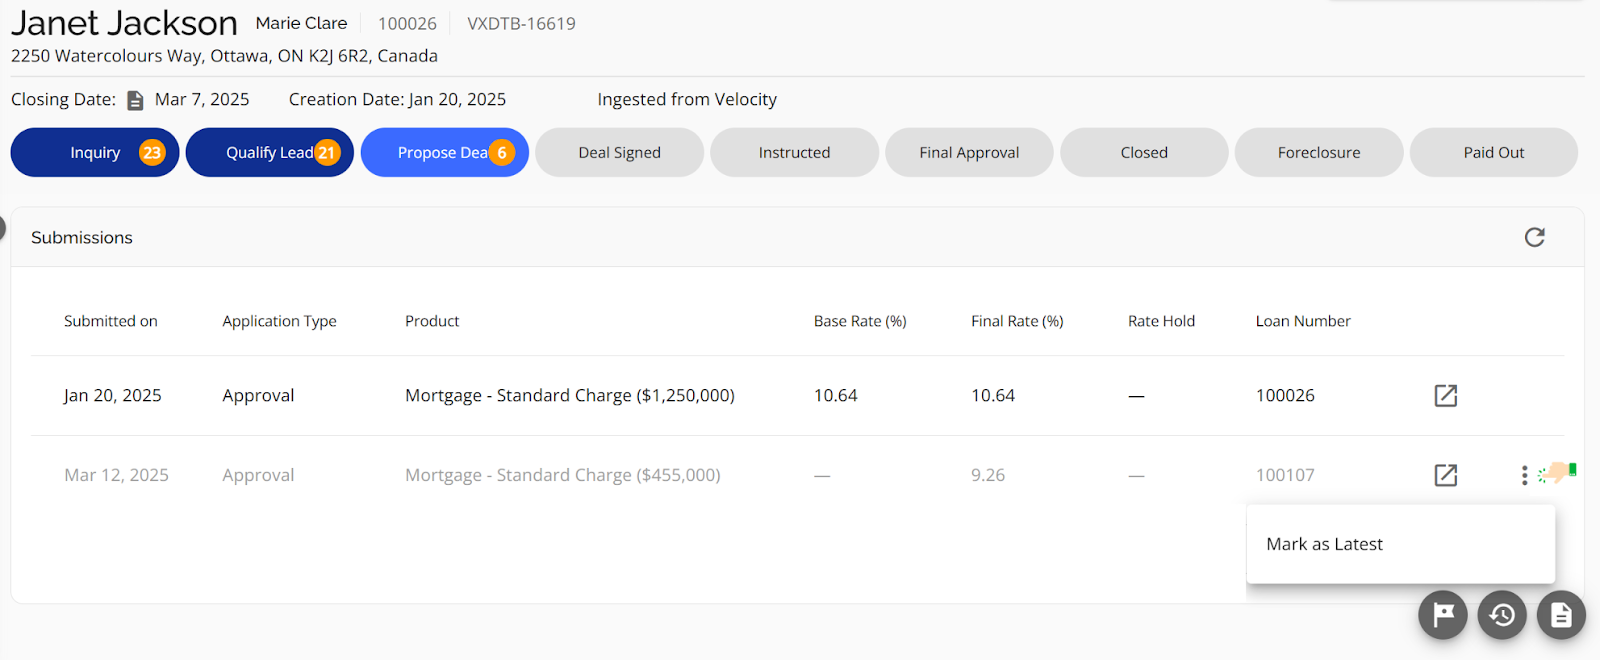The image size is (1600, 660).
Task: Click the document floating action button
Action: pyautogui.click(x=1561, y=614)
